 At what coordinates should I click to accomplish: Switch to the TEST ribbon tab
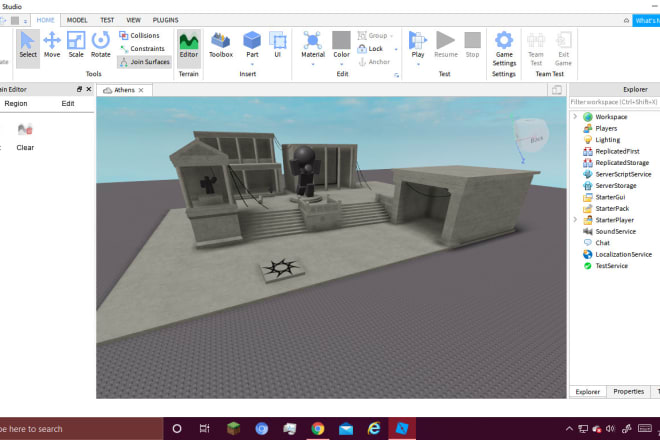pyautogui.click(x=107, y=20)
